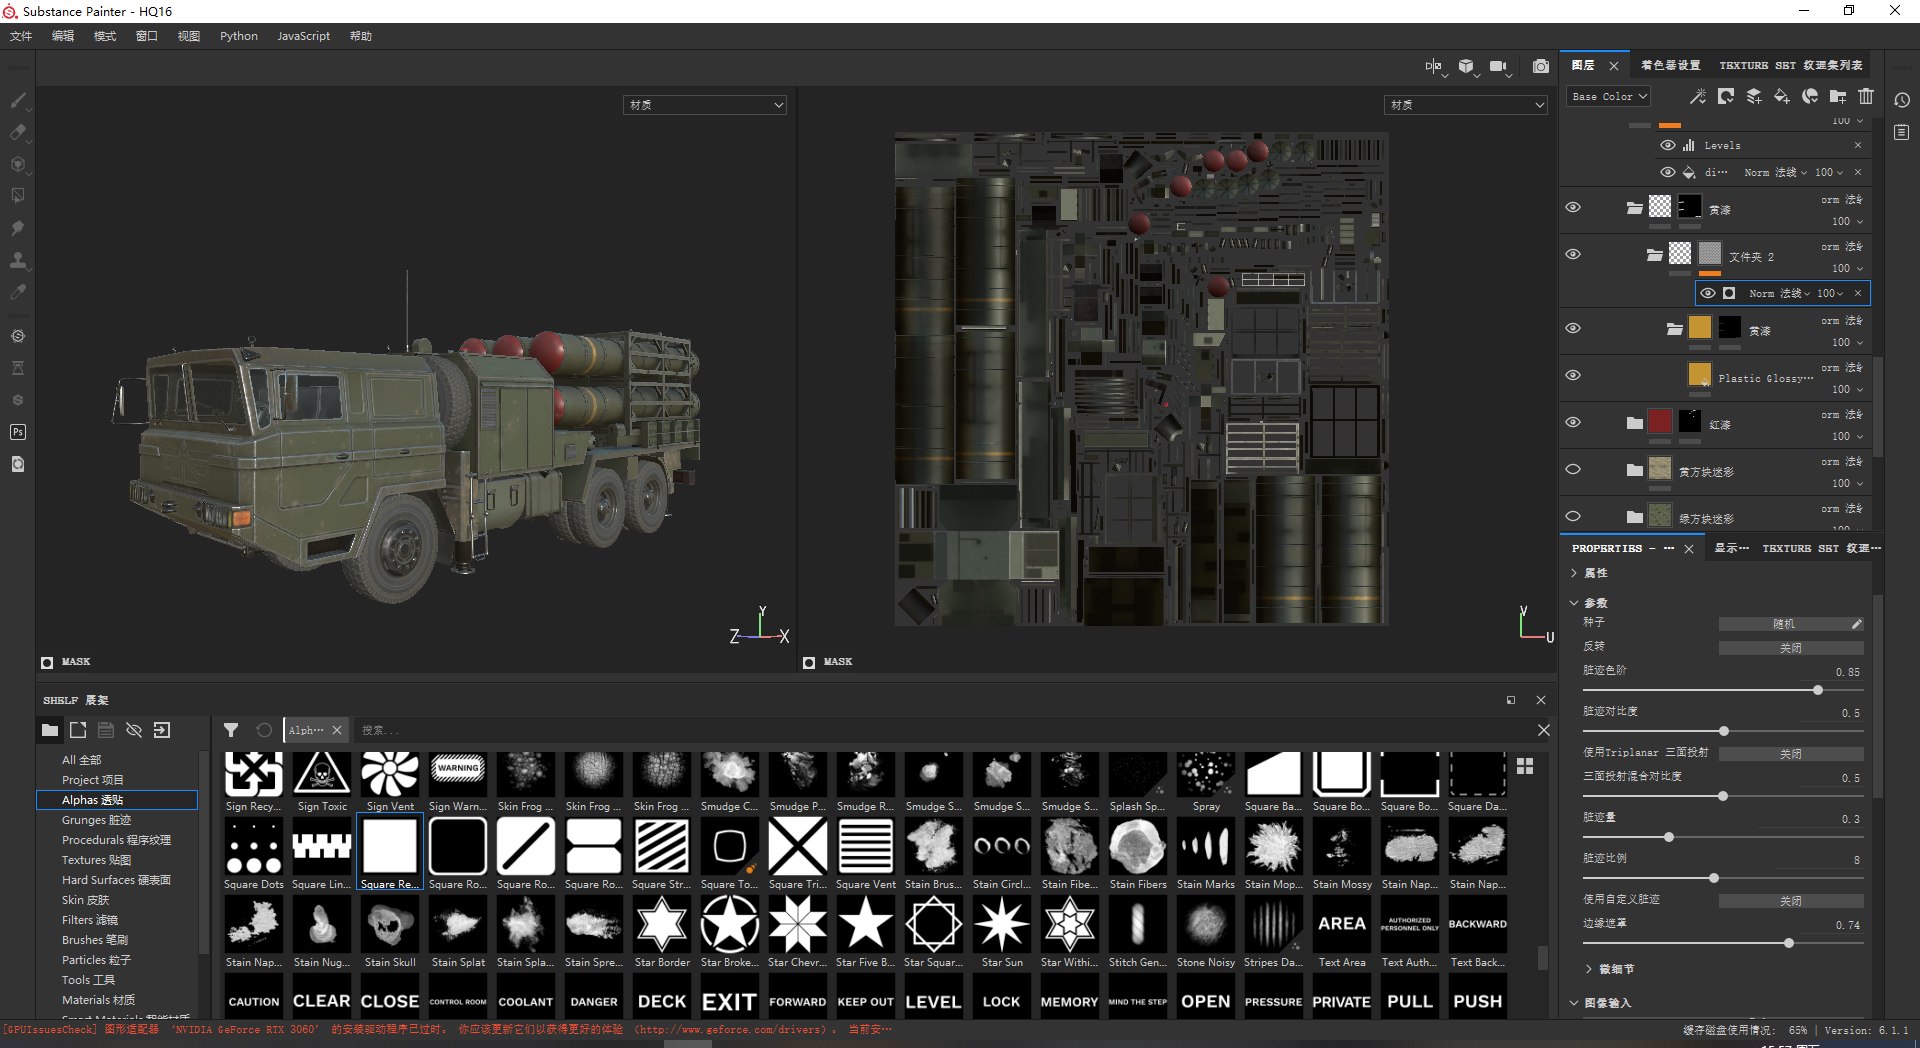
Task: Click the Photoshop export icon
Action: coord(18,432)
